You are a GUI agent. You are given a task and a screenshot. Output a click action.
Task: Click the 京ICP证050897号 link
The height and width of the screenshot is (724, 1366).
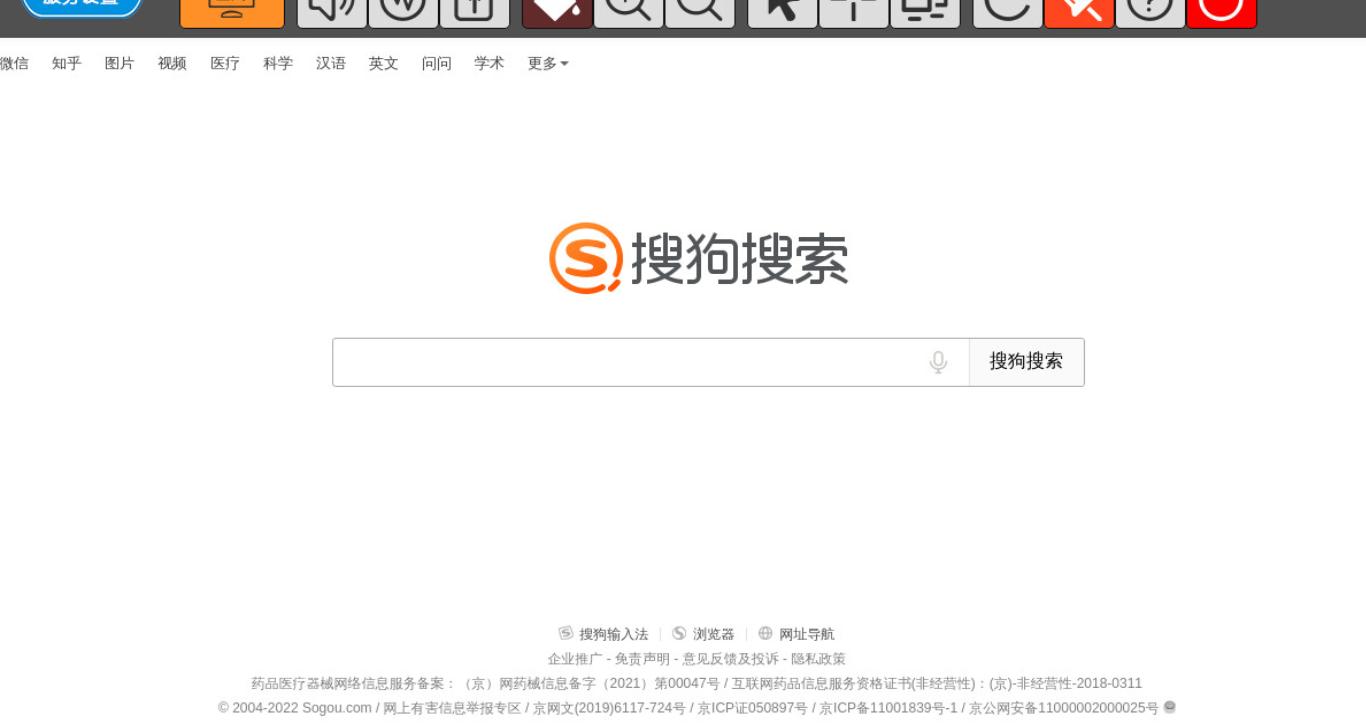coord(752,708)
